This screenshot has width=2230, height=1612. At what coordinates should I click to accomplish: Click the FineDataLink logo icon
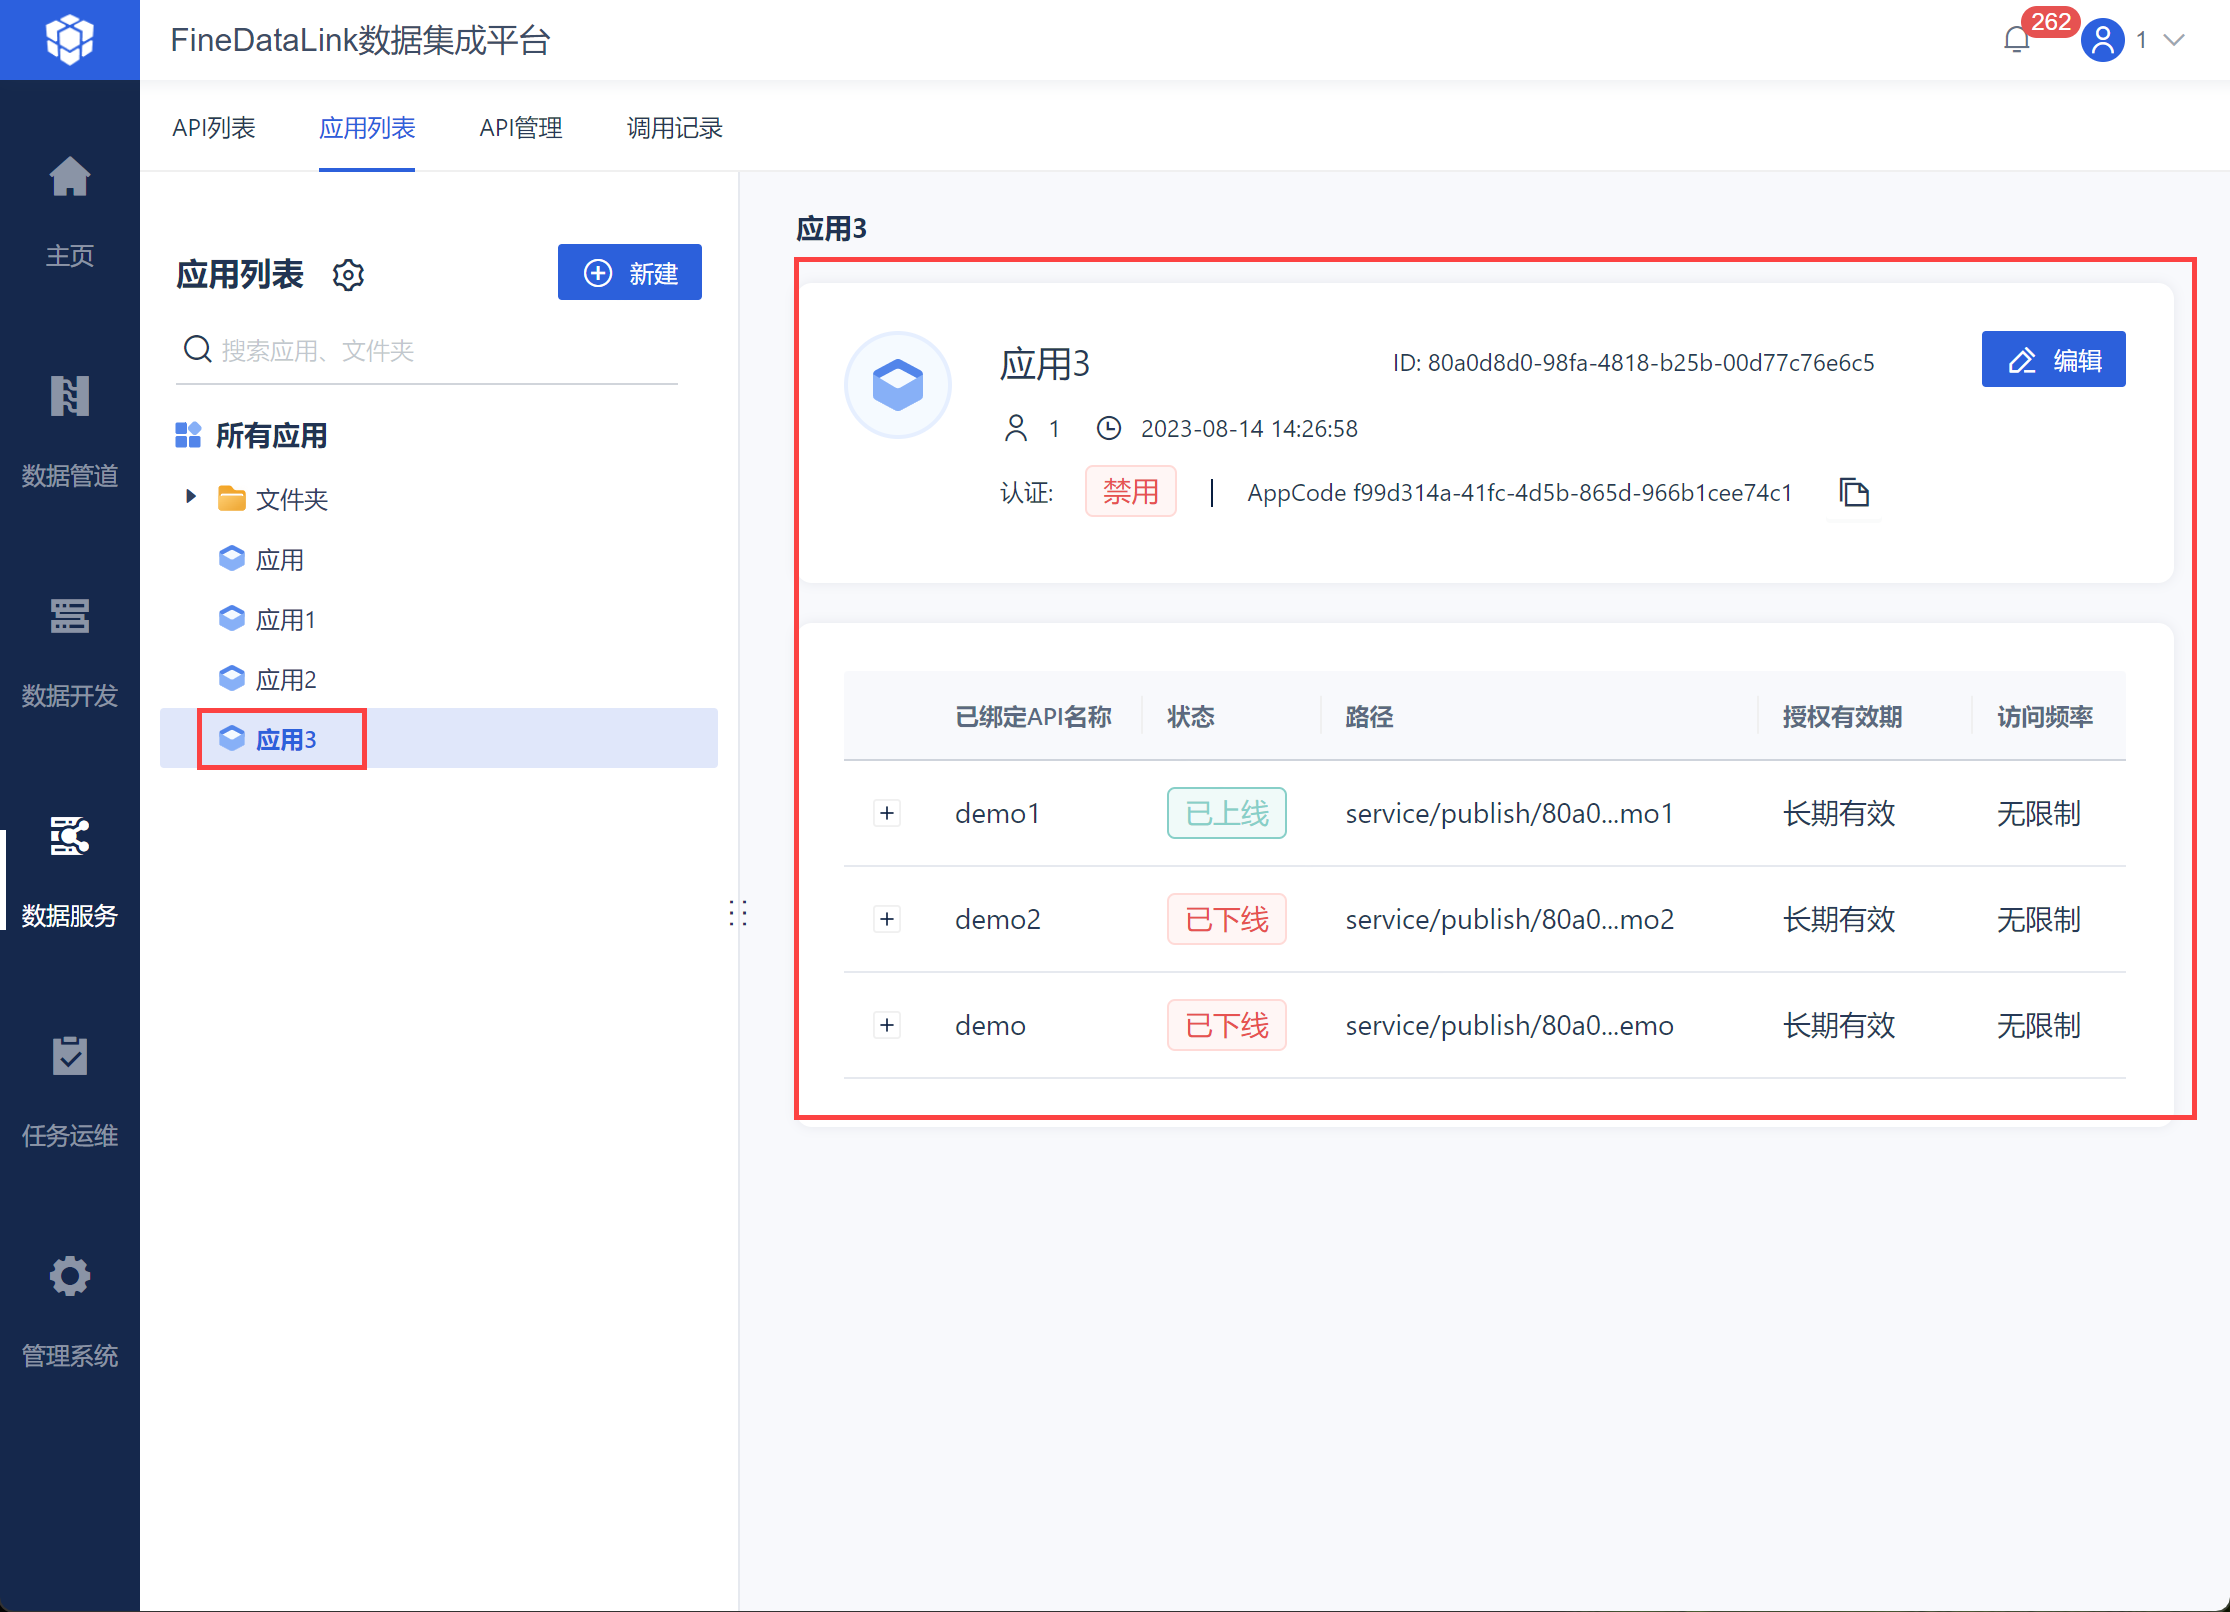coord(69,40)
